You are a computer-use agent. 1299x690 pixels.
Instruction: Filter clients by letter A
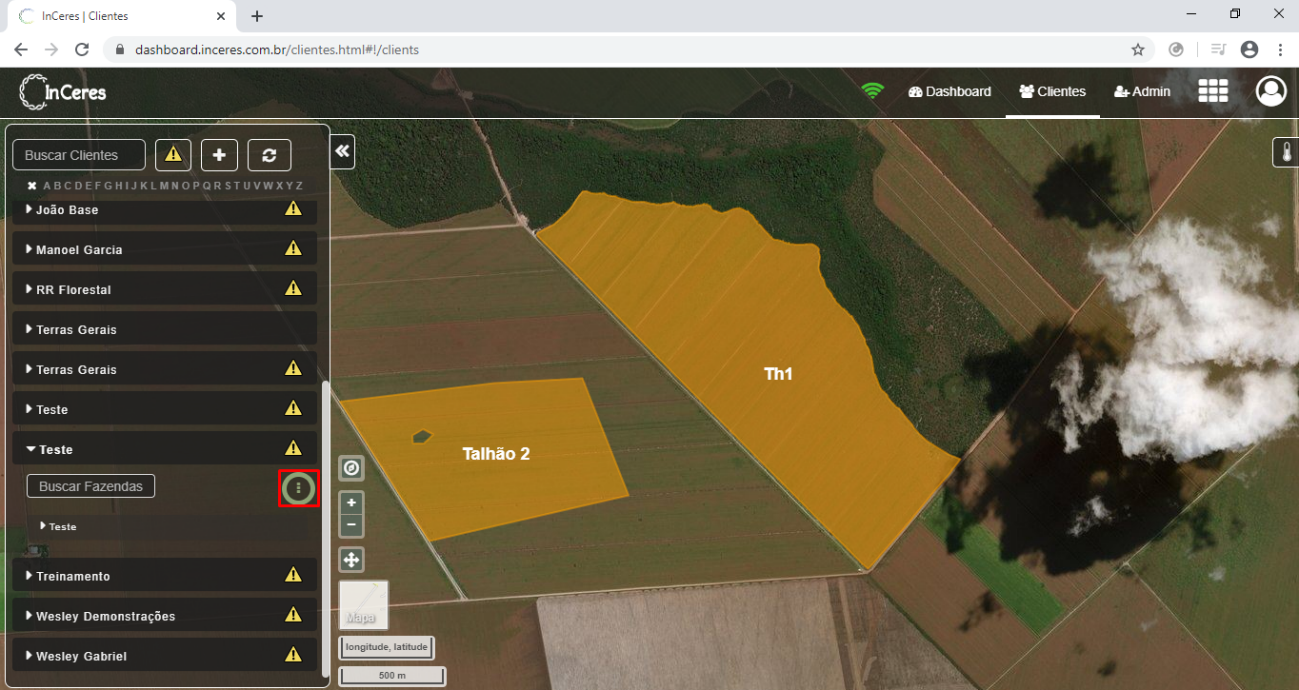click(x=46, y=186)
